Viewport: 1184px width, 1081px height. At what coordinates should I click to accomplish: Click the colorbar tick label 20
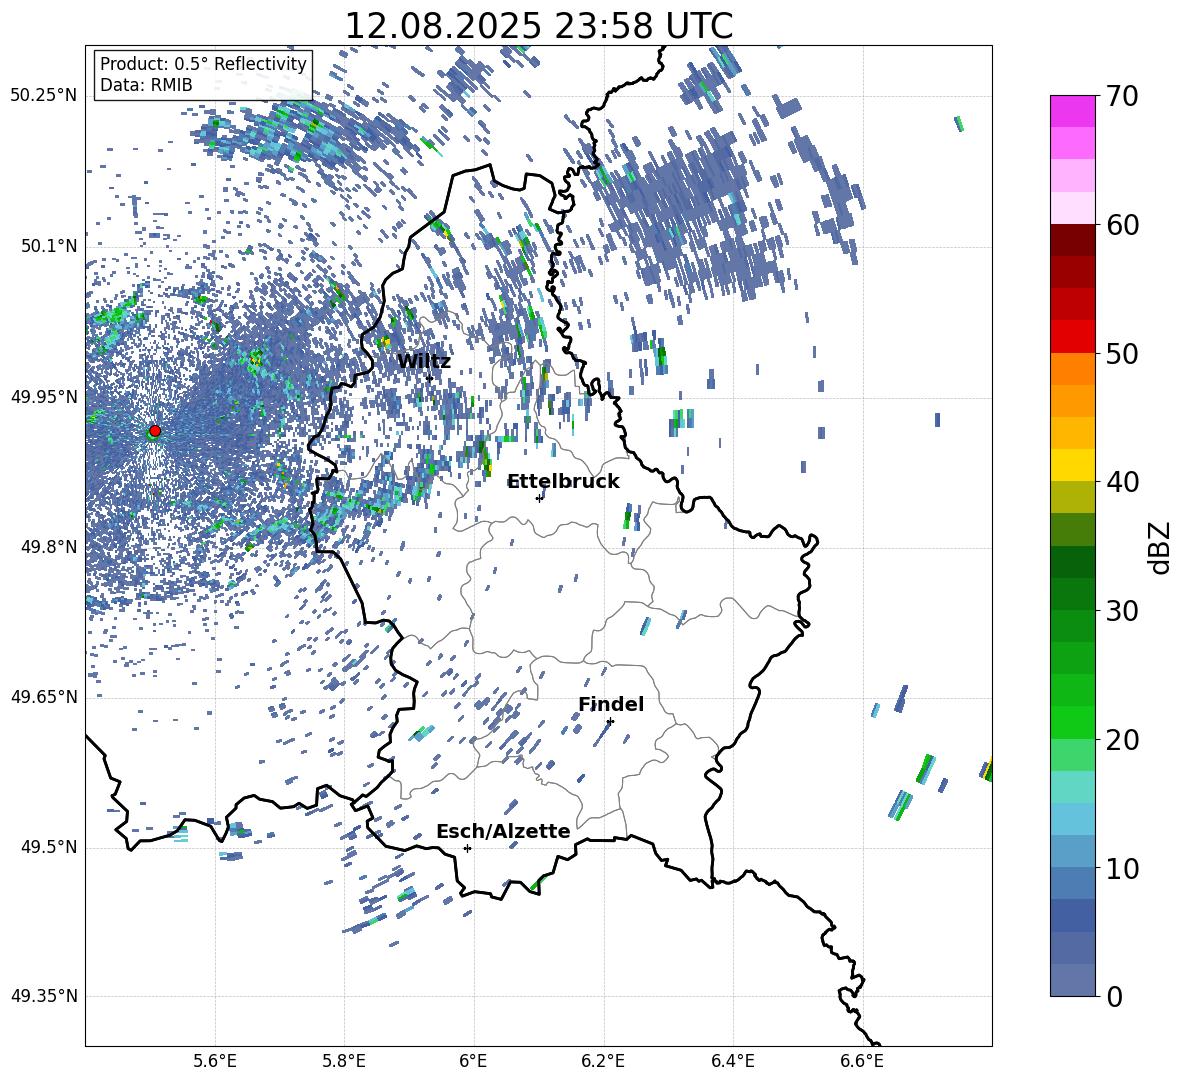click(x=1122, y=740)
